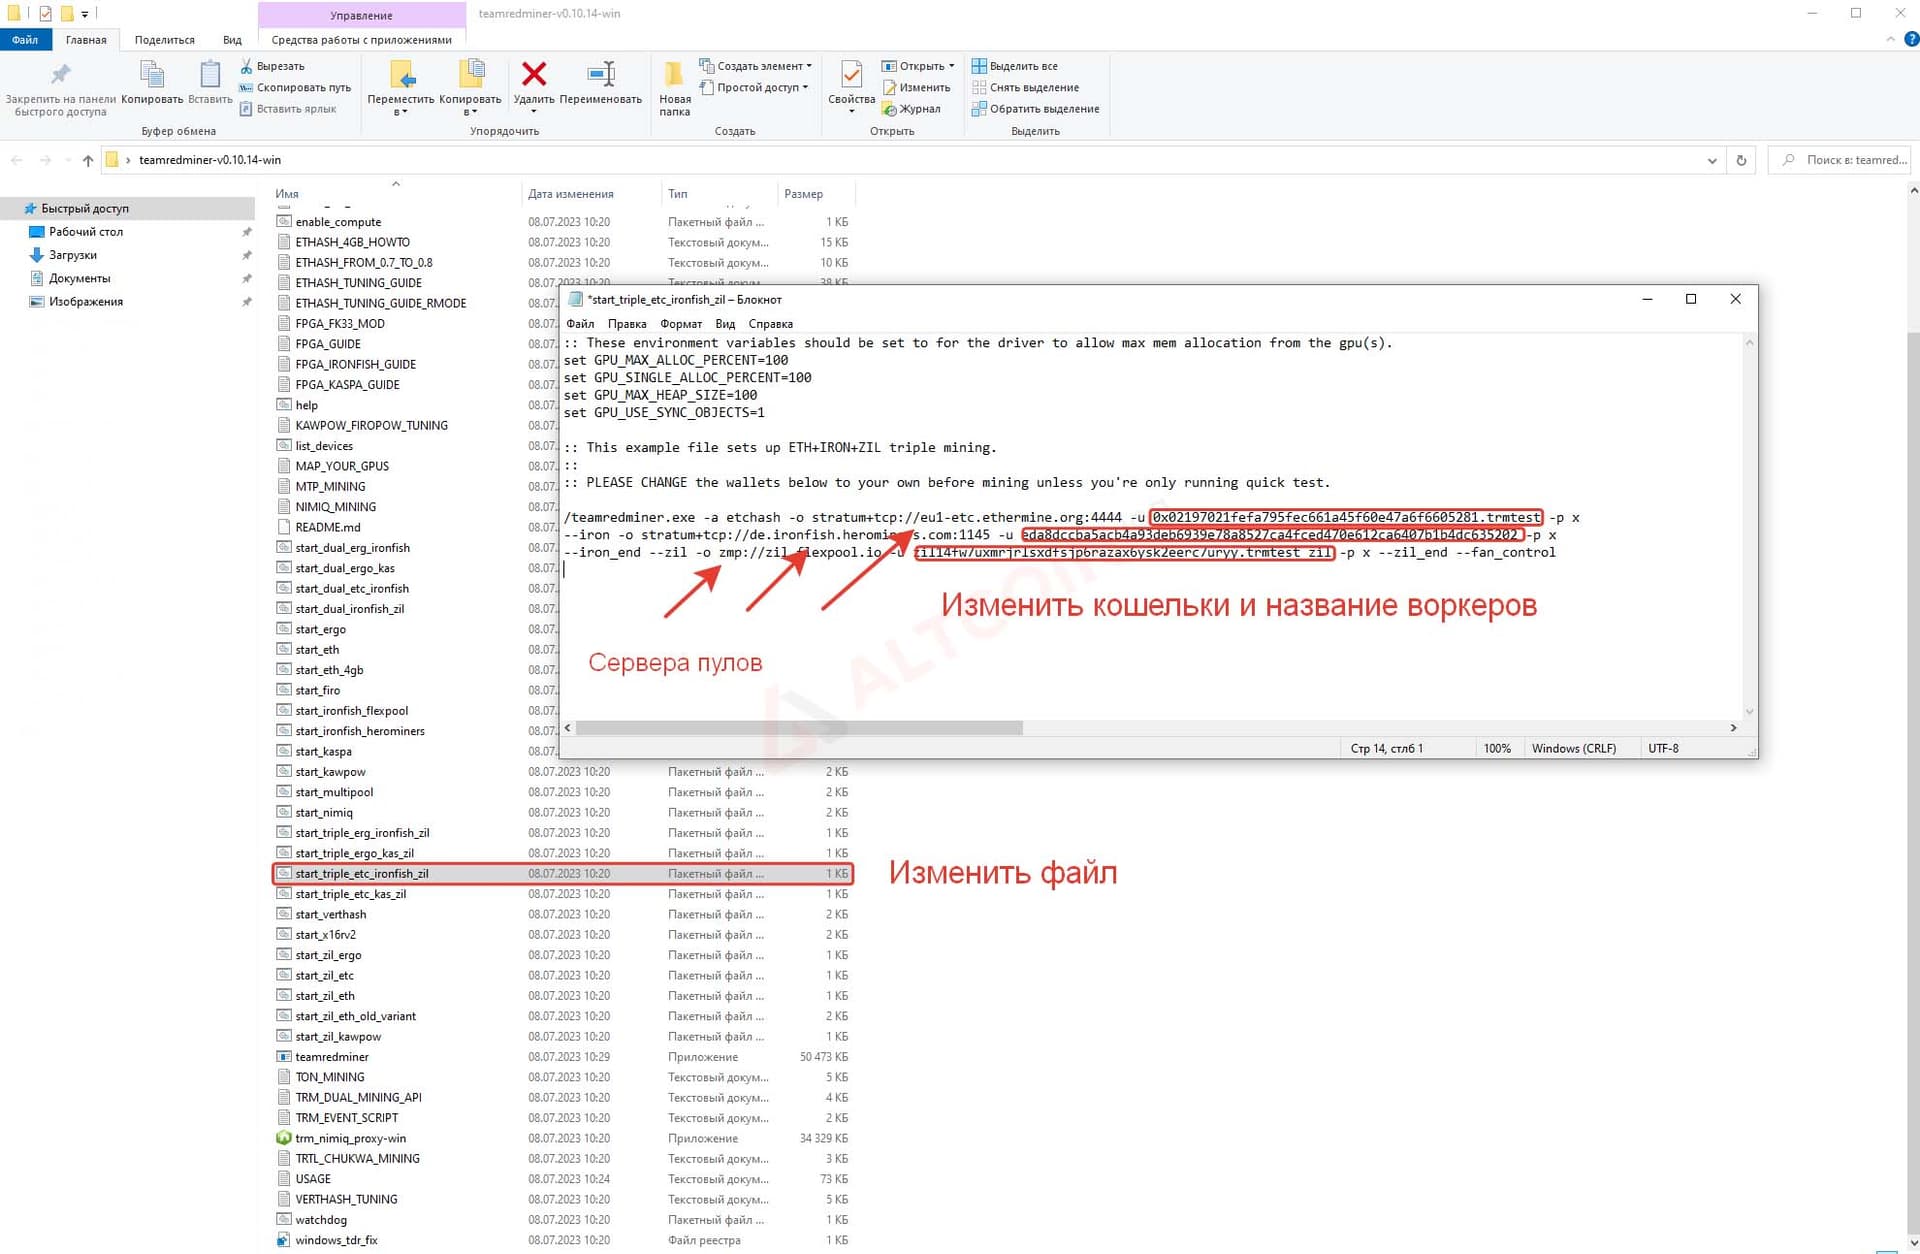Open Свойства properties icon
The width and height of the screenshot is (1920, 1254).
pos(851,76)
